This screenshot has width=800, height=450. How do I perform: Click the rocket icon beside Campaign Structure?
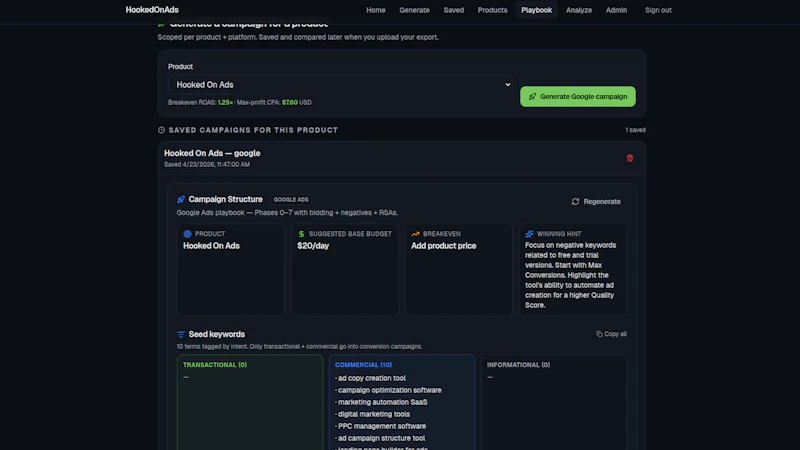(181, 199)
